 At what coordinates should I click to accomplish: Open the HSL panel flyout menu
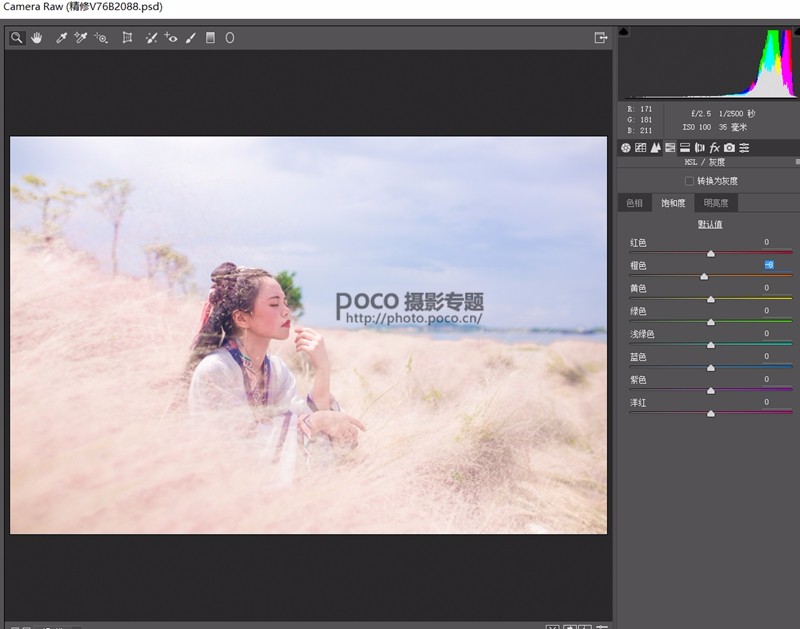[796, 161]
